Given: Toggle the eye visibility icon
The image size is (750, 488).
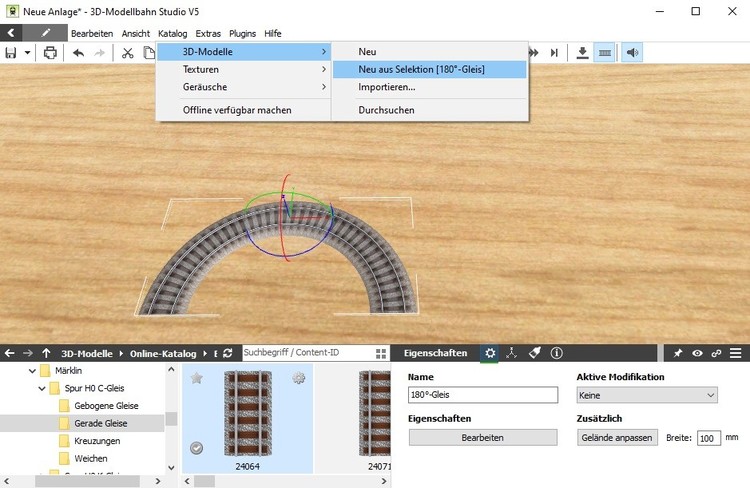Looking at the screenshot, I should 697,354.
